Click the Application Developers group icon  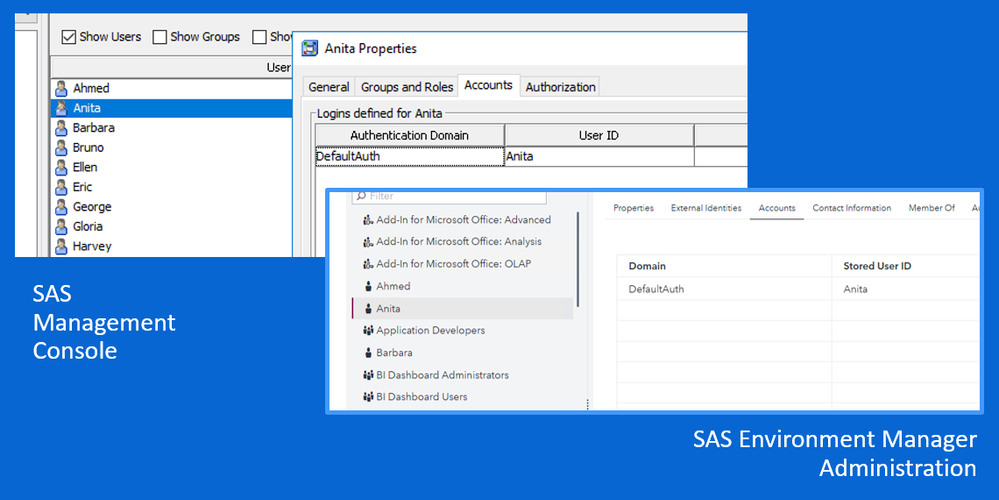click(x=368, y=331)
